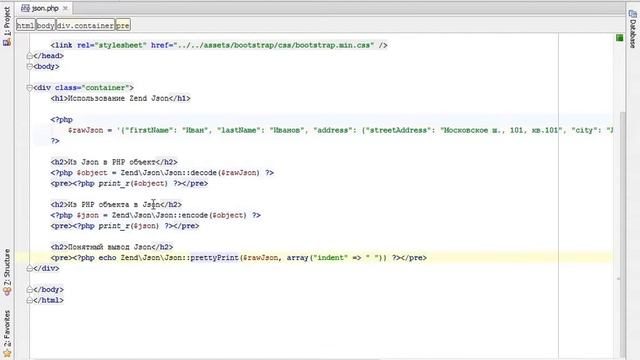Click the print_r($object) line
The width and height of the screenshot is (640, 360).
(x=129, y=184)
